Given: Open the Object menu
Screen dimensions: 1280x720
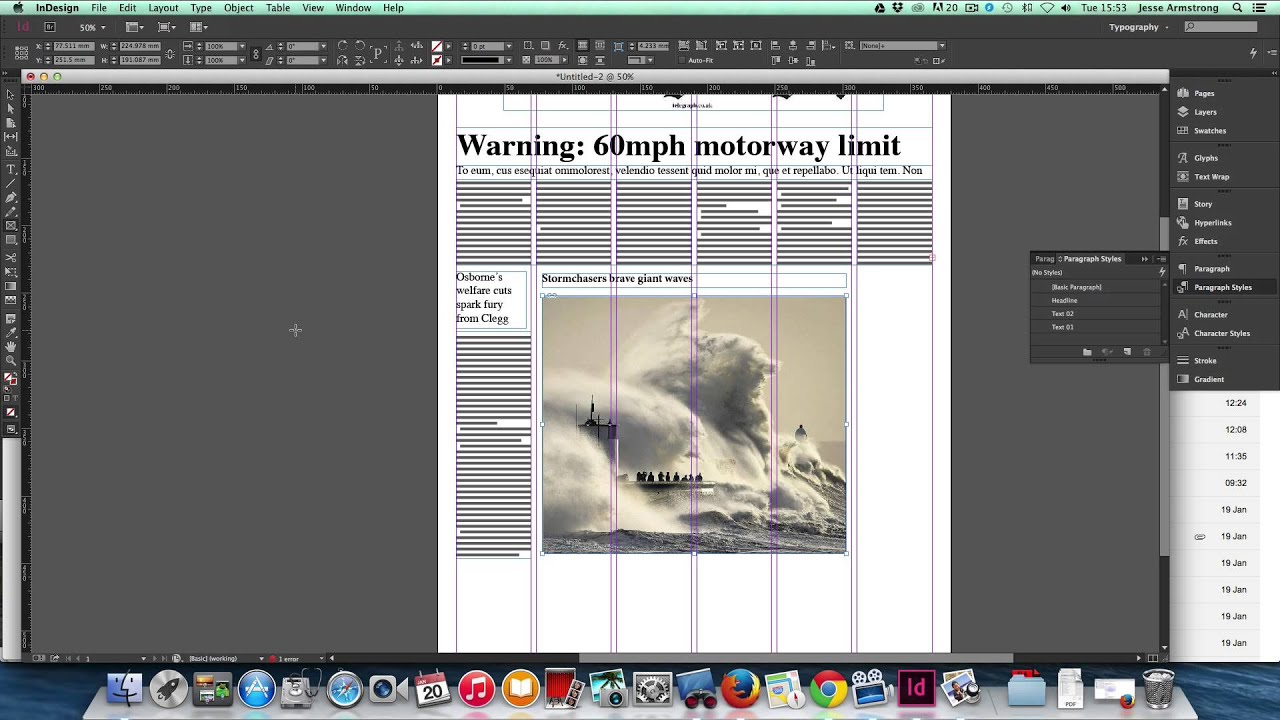Looking at the screenshot, I should tap(238, 8).
